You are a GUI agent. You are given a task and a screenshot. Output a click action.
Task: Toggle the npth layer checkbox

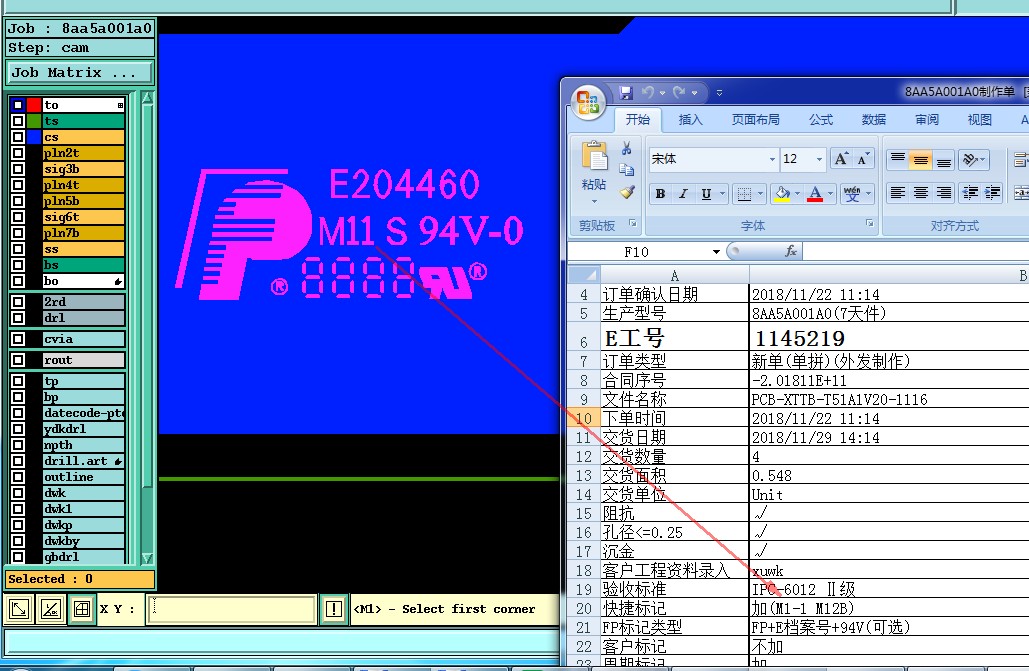18,445
